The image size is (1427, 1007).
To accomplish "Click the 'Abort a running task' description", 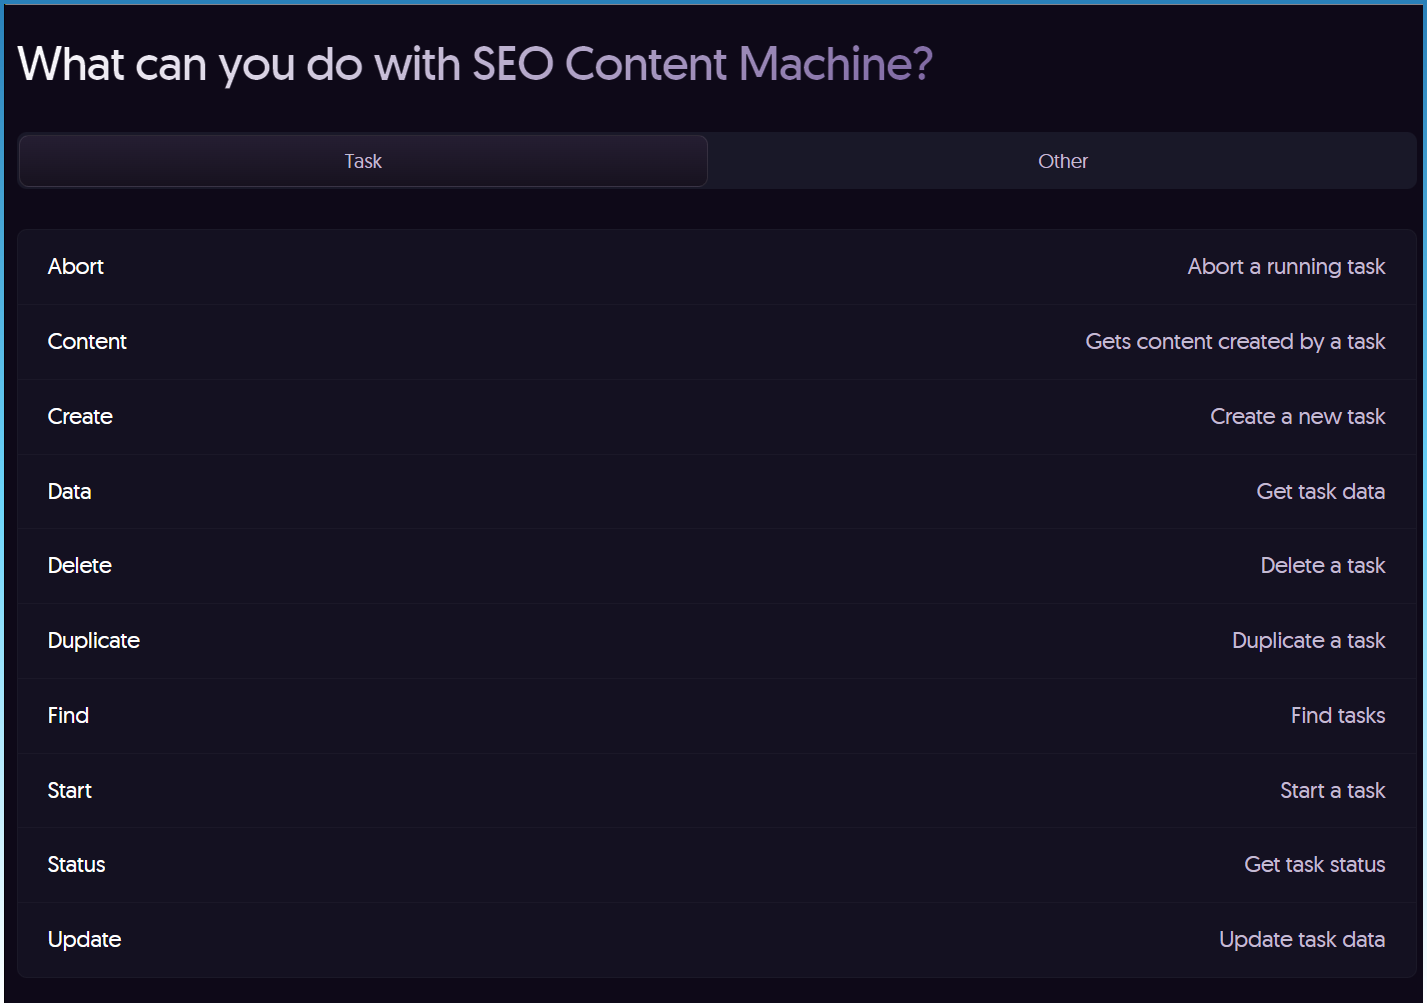I will point(1286,266).
